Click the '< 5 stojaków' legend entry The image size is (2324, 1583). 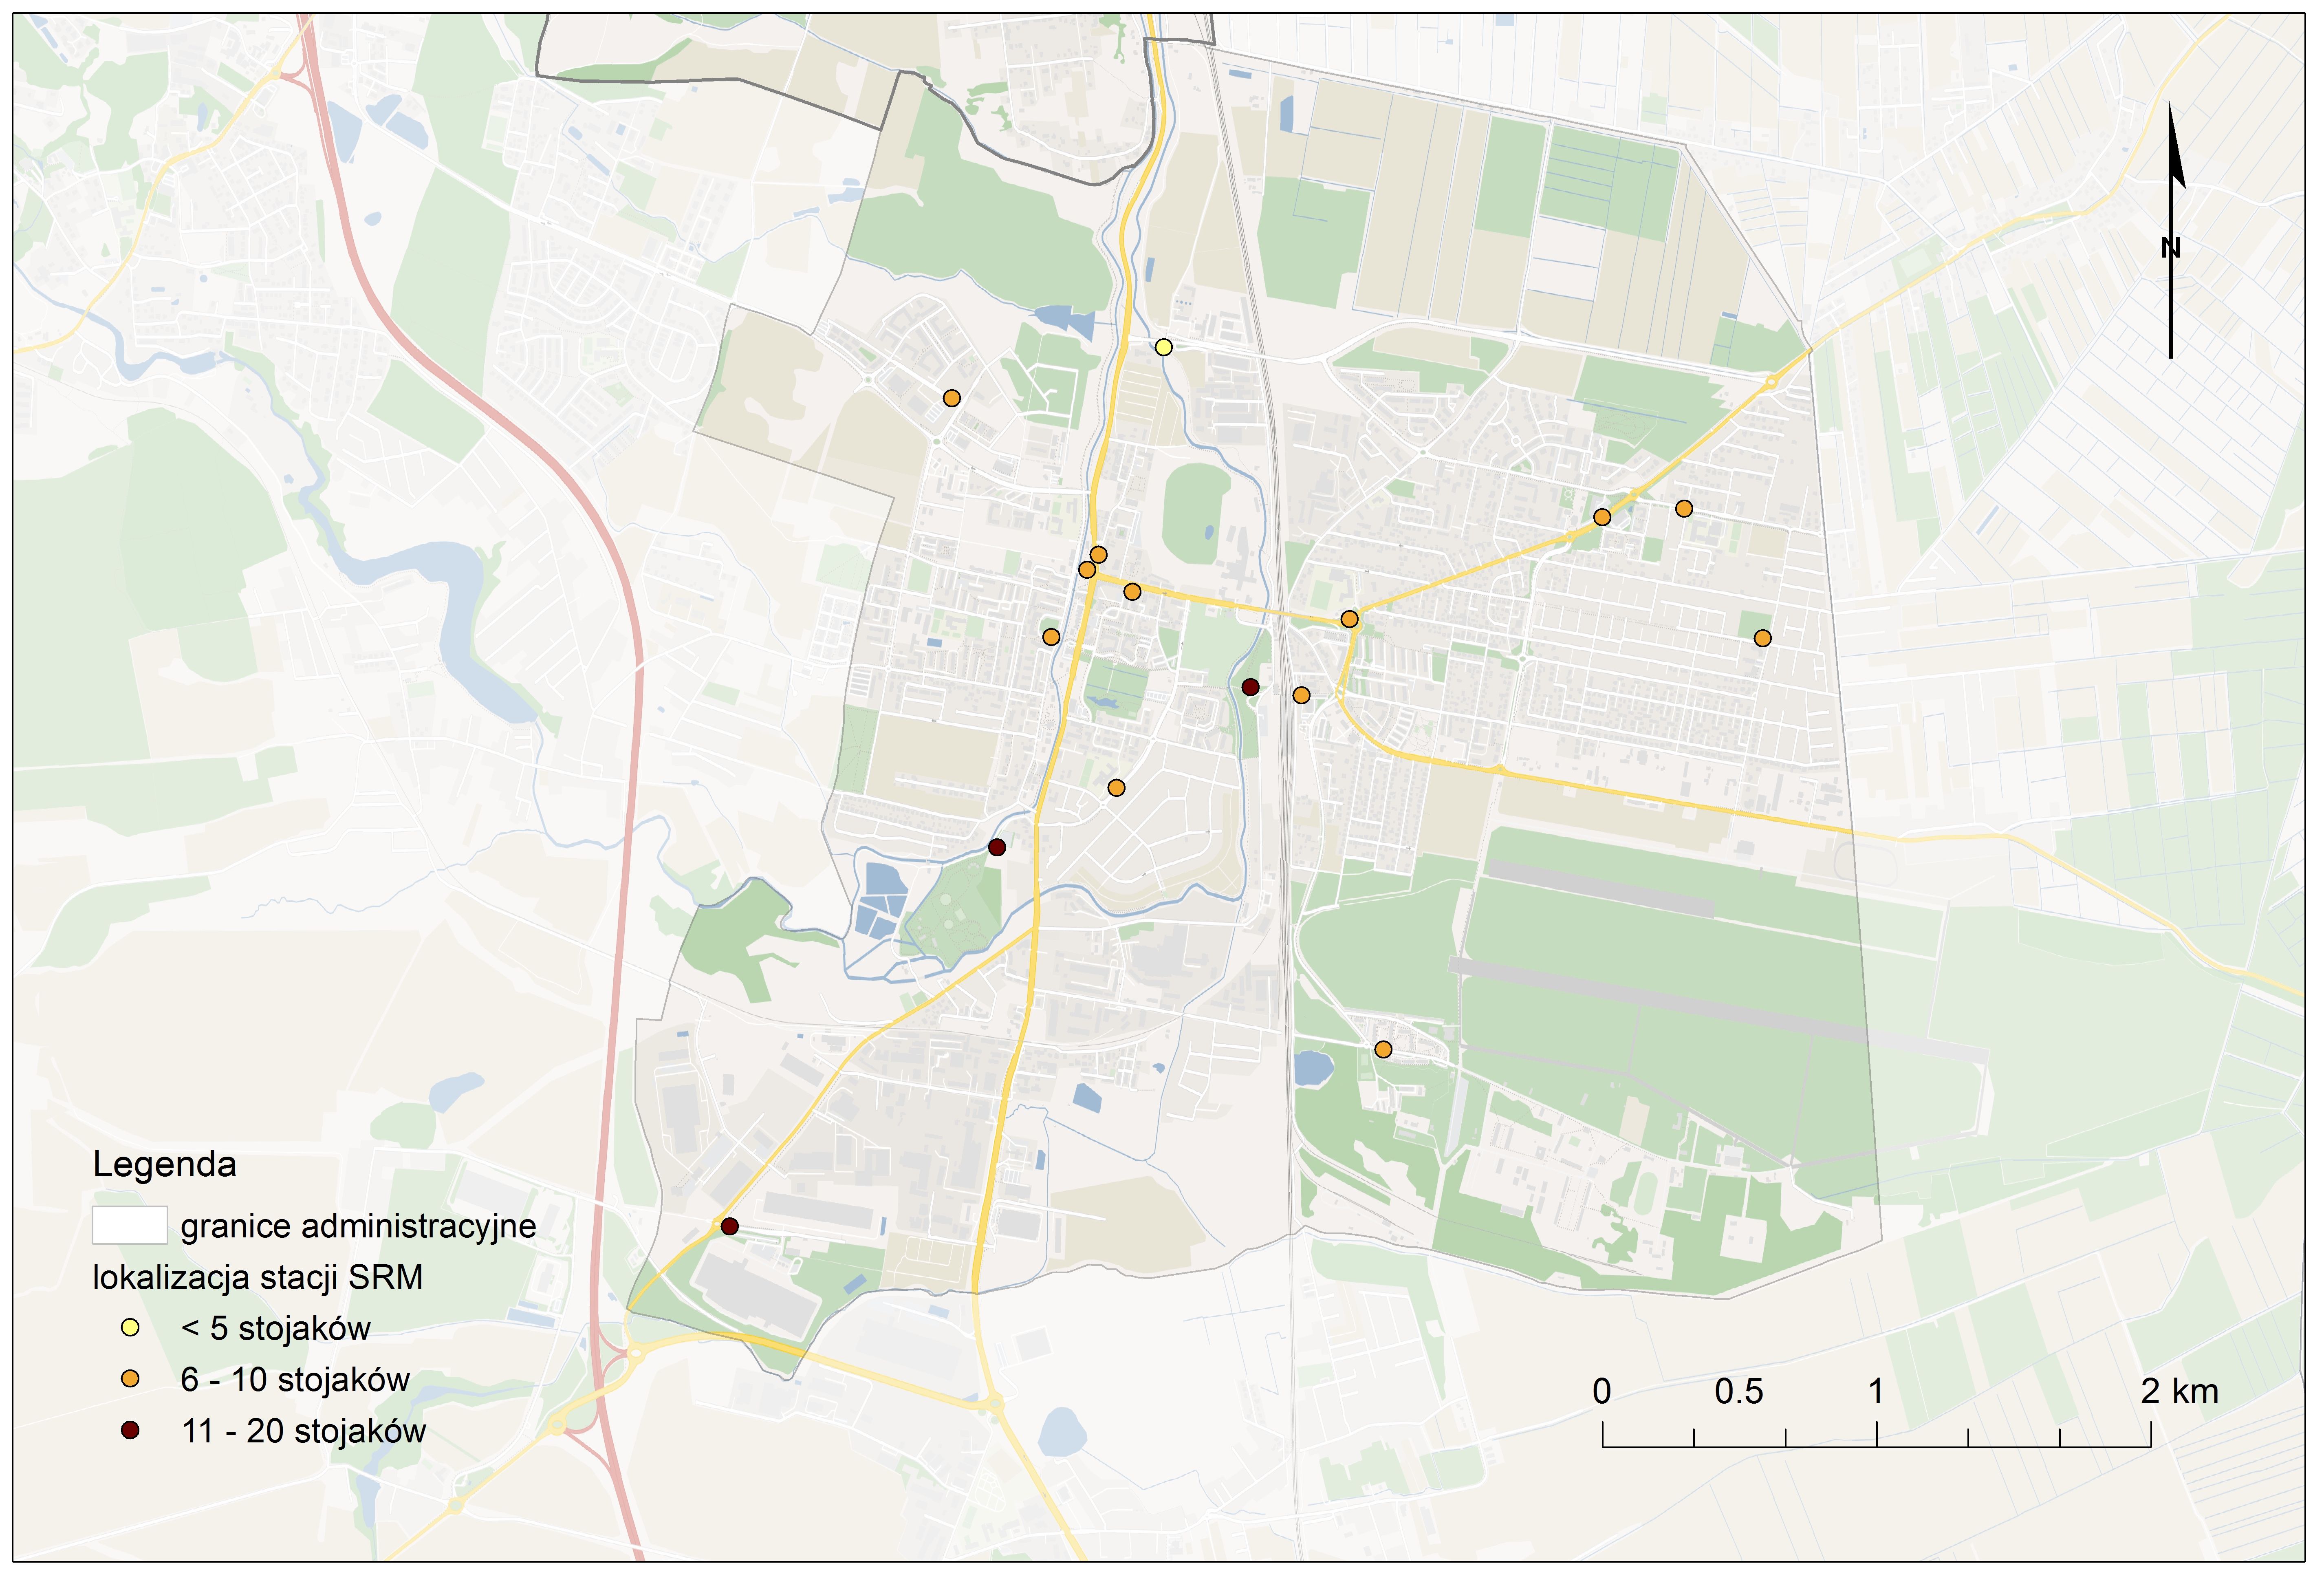point(276,1328)
